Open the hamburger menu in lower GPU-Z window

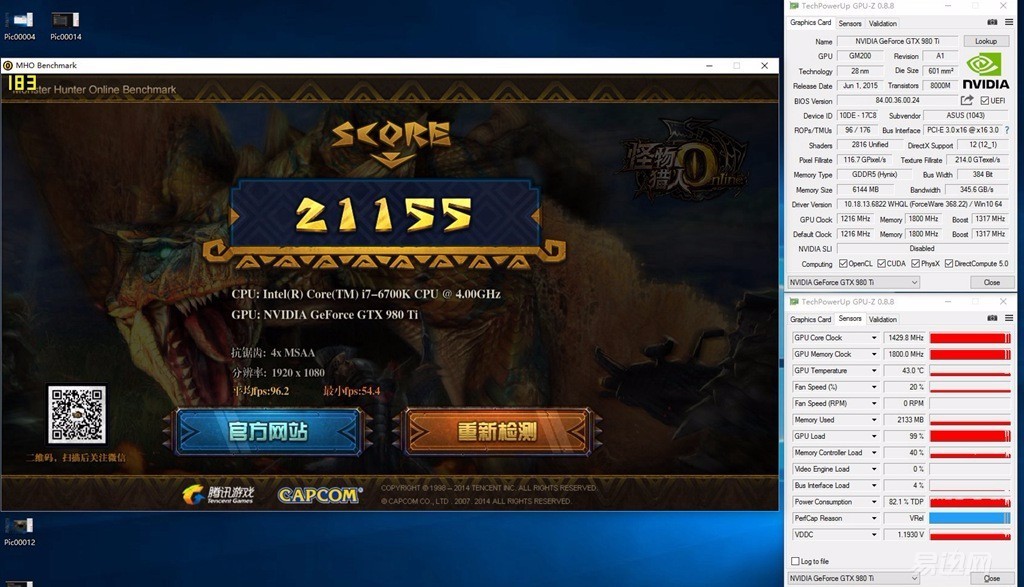point(1009,318)
